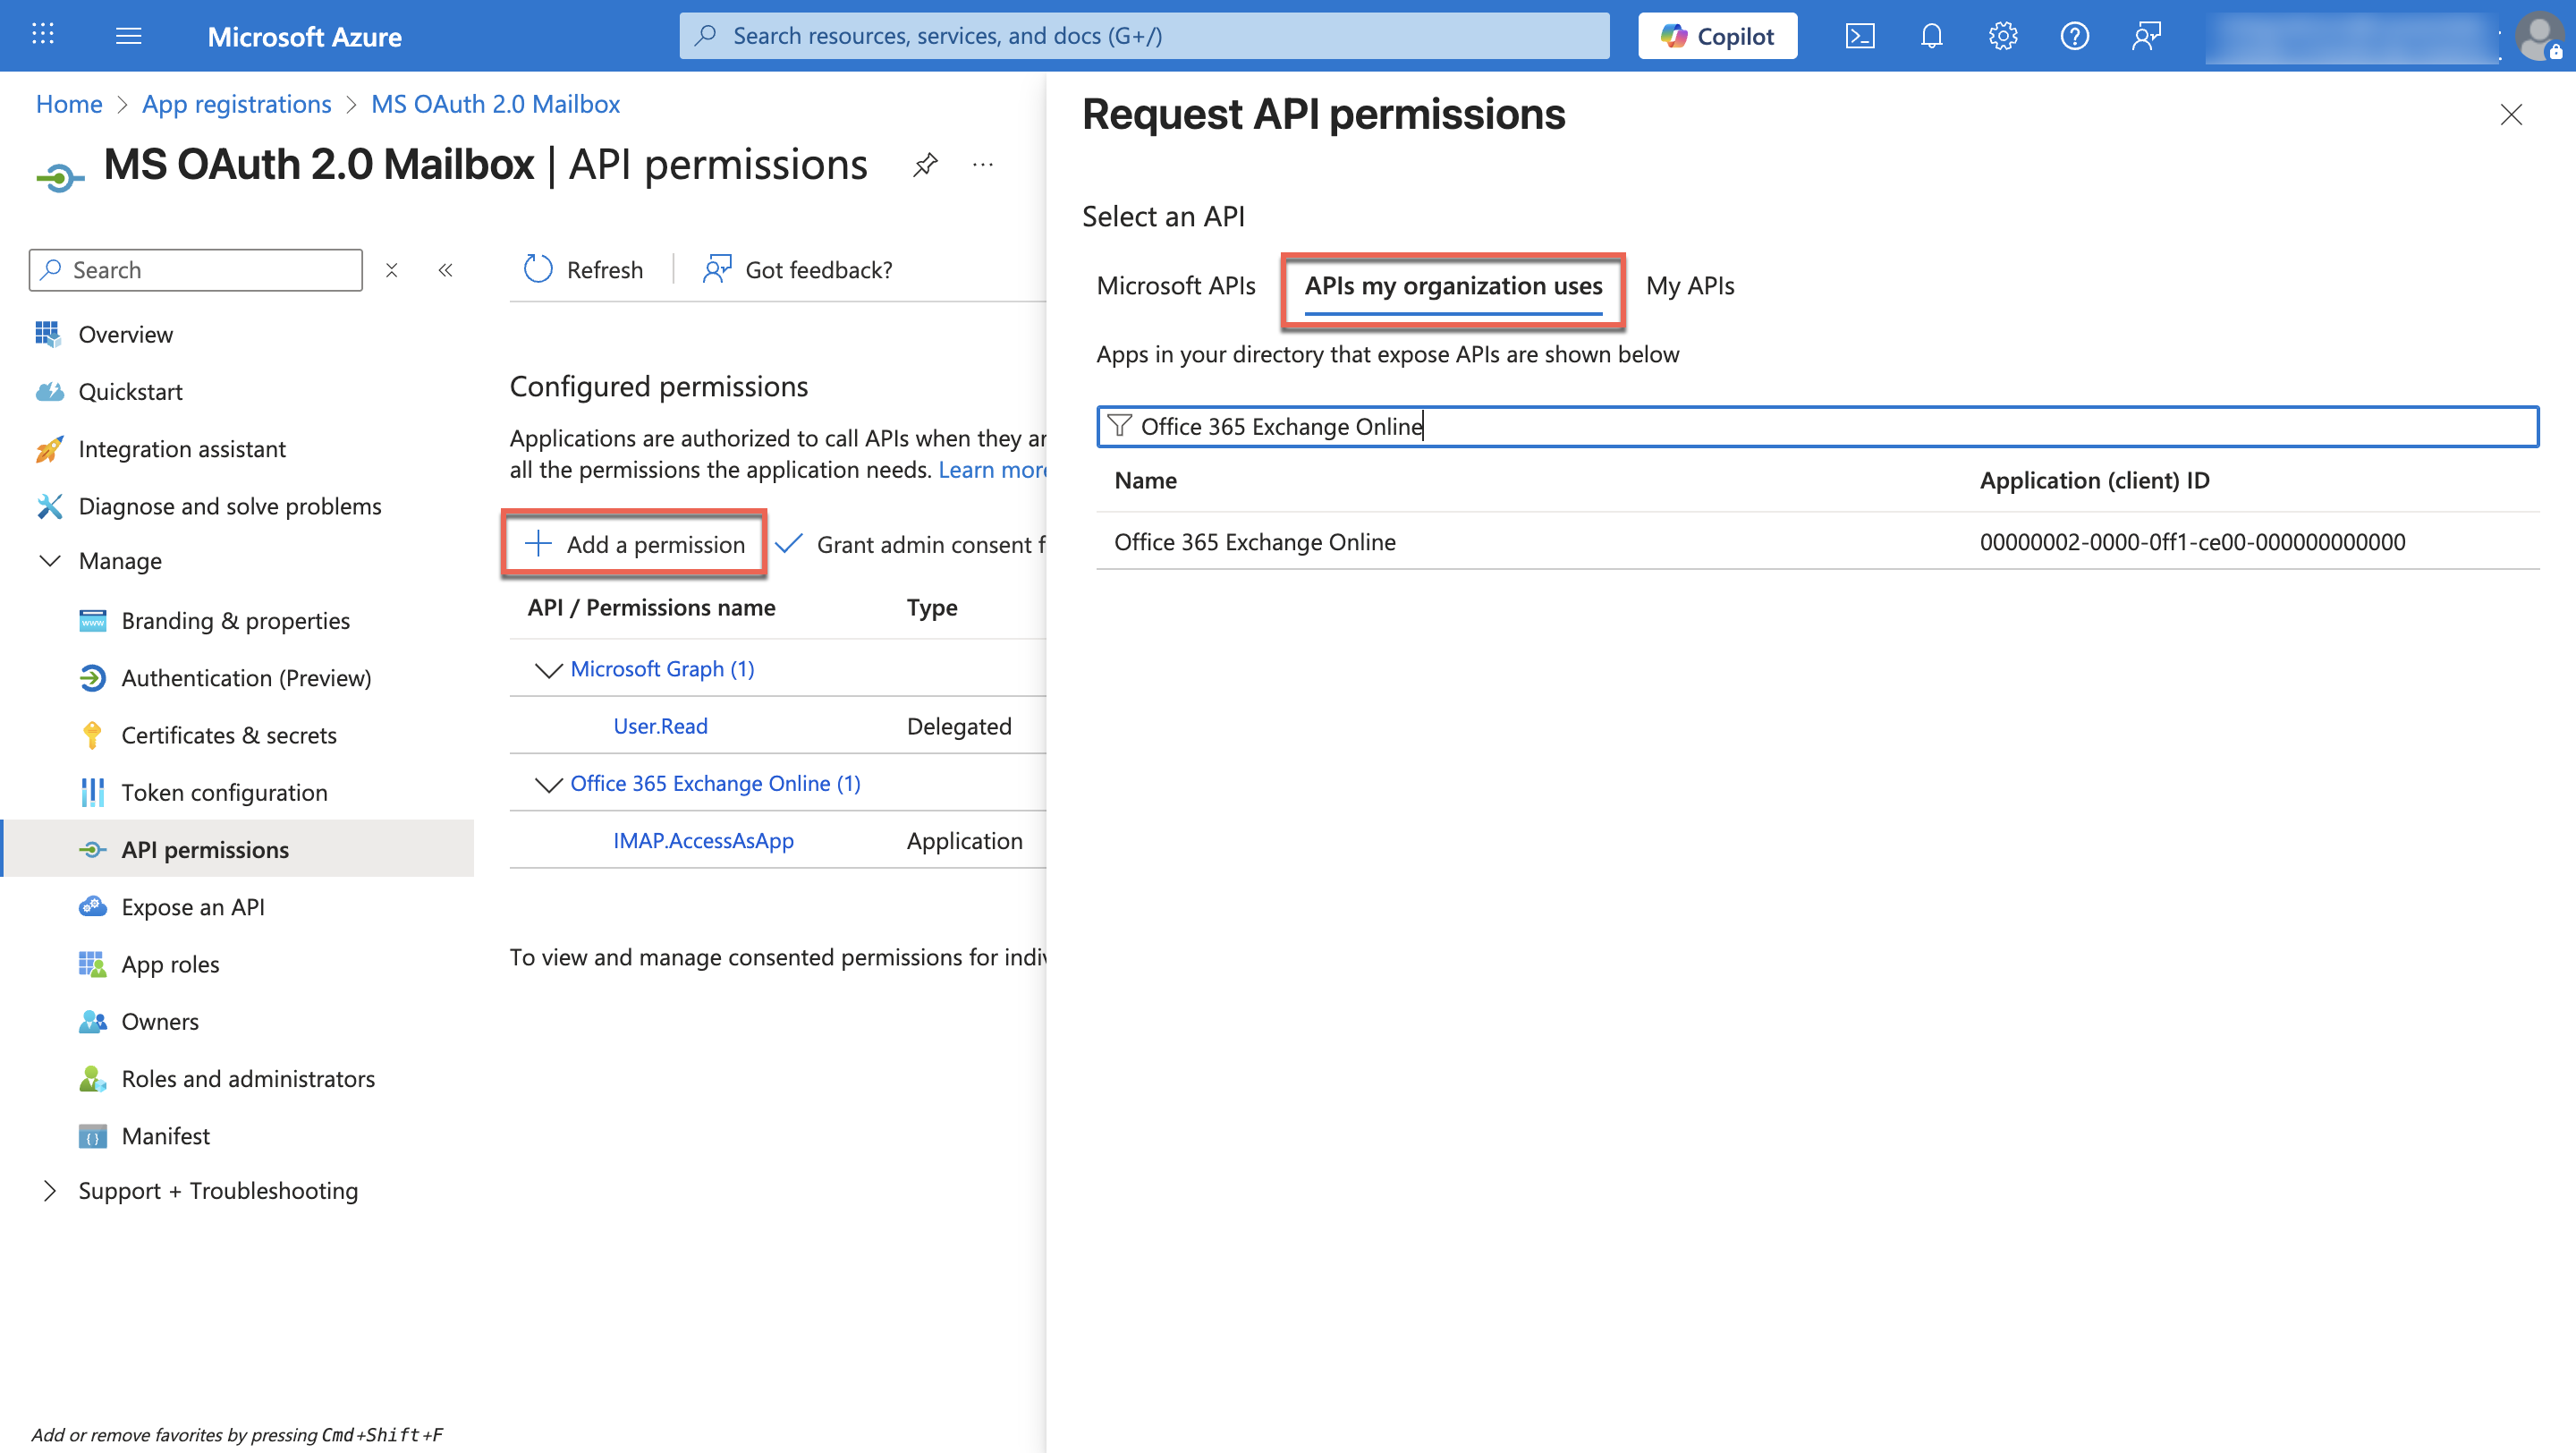Open Certificates & secrets in sidebar
The image size is (2576, 1453).
coord(228,735)
